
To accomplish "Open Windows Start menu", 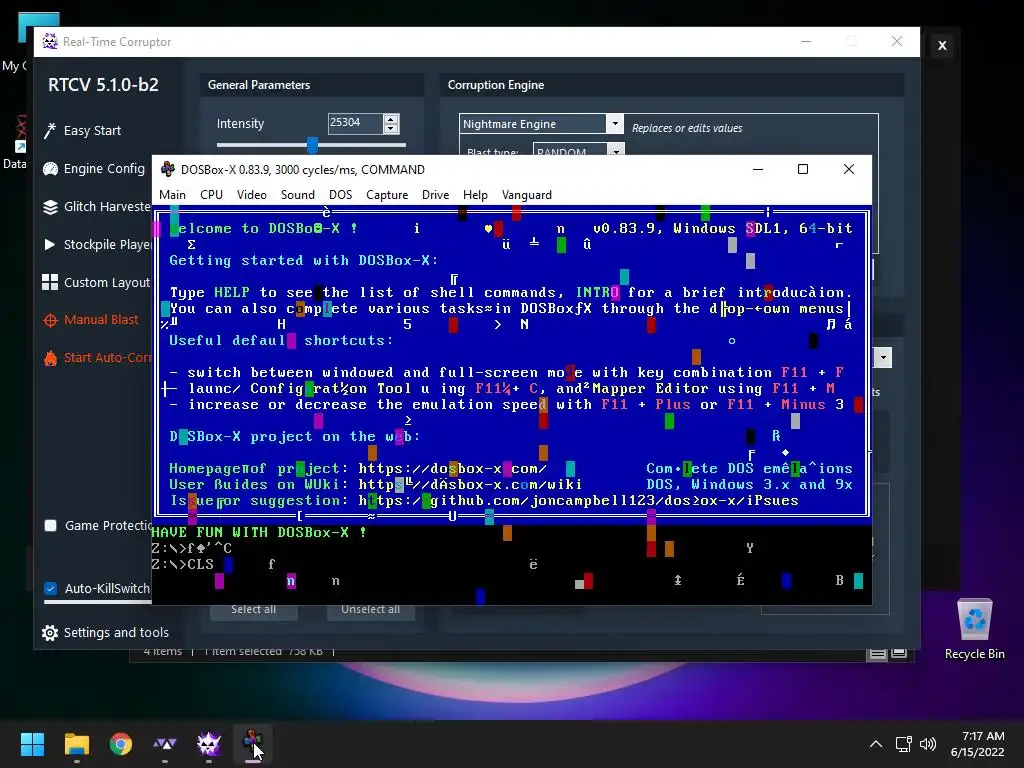I will tap(32, 743).
